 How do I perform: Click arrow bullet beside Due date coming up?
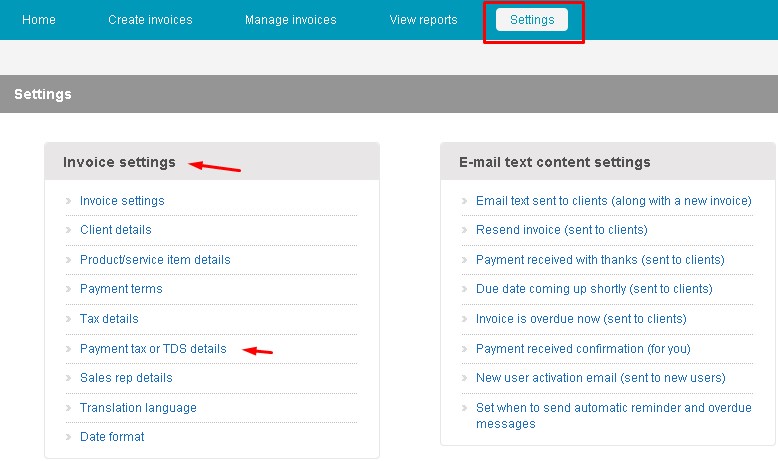(x=465, y=289)
